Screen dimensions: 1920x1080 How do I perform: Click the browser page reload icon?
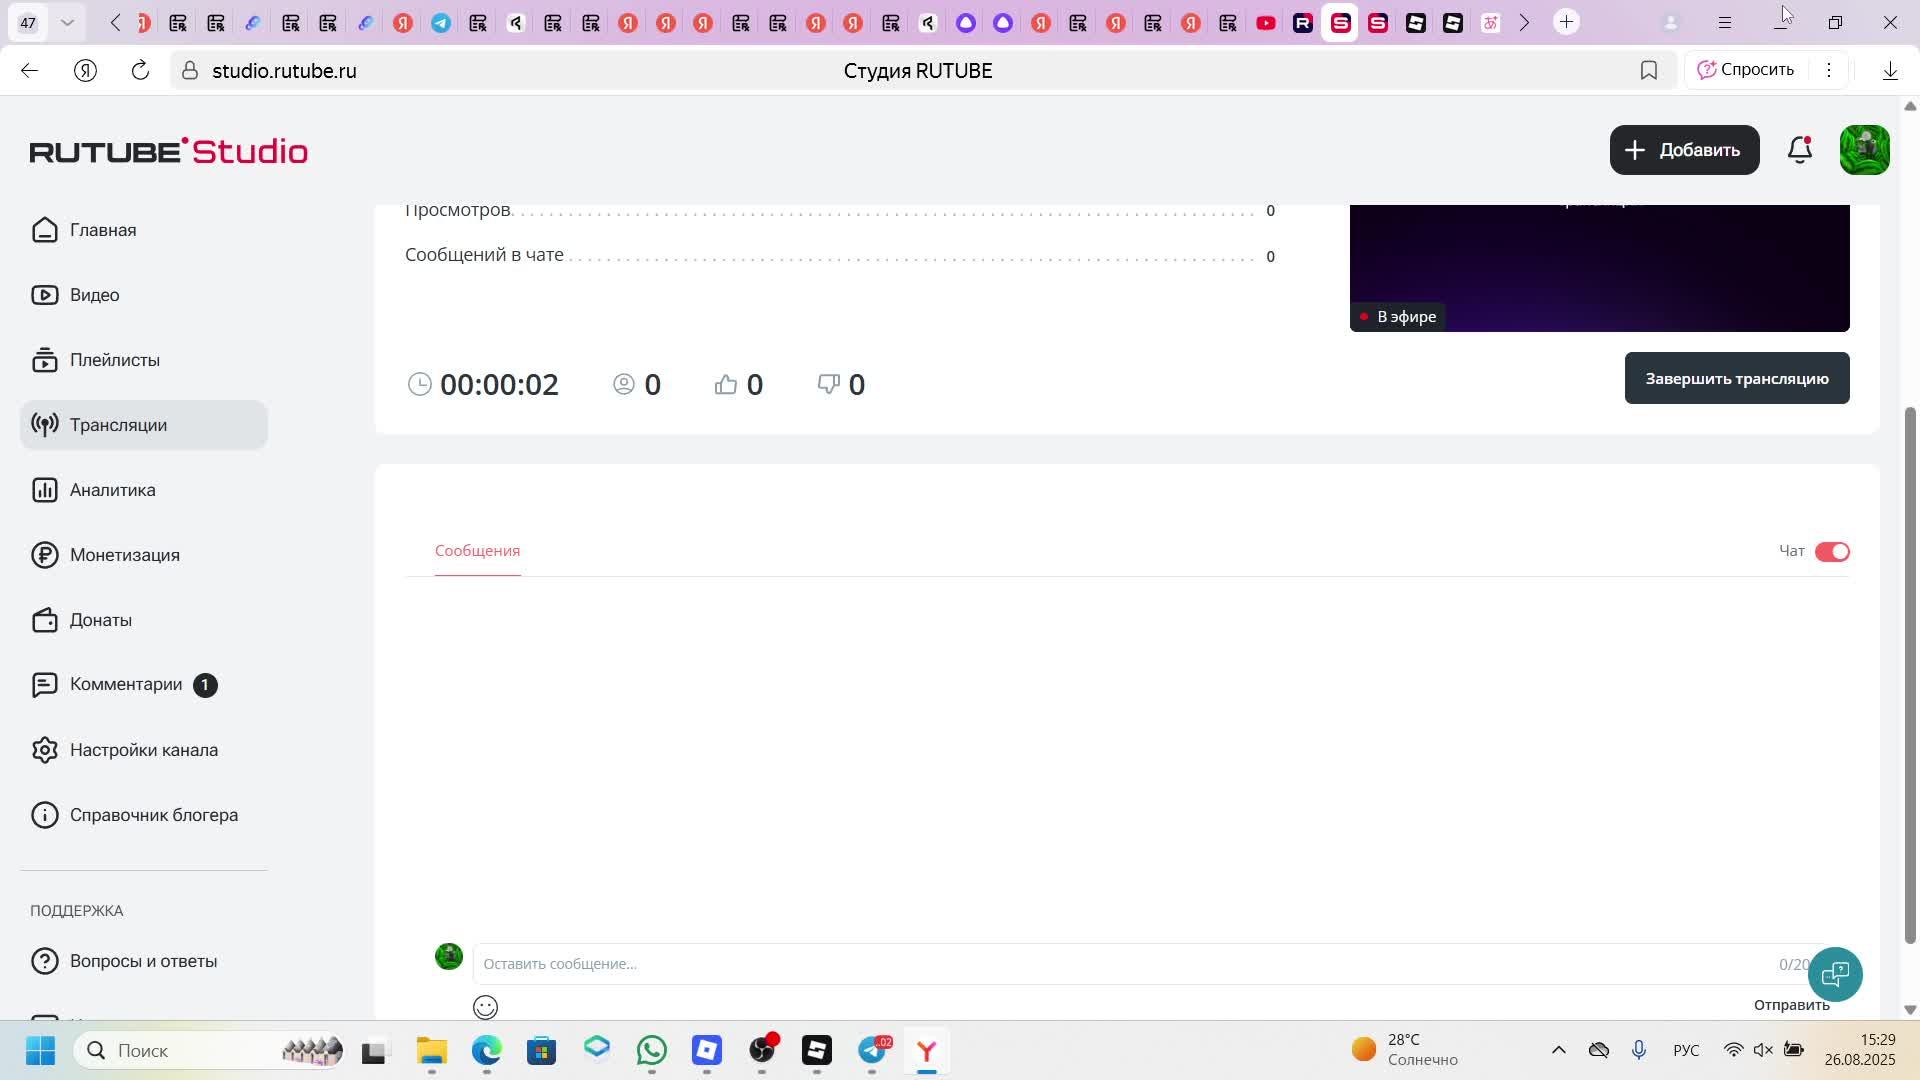pos(140,71)
